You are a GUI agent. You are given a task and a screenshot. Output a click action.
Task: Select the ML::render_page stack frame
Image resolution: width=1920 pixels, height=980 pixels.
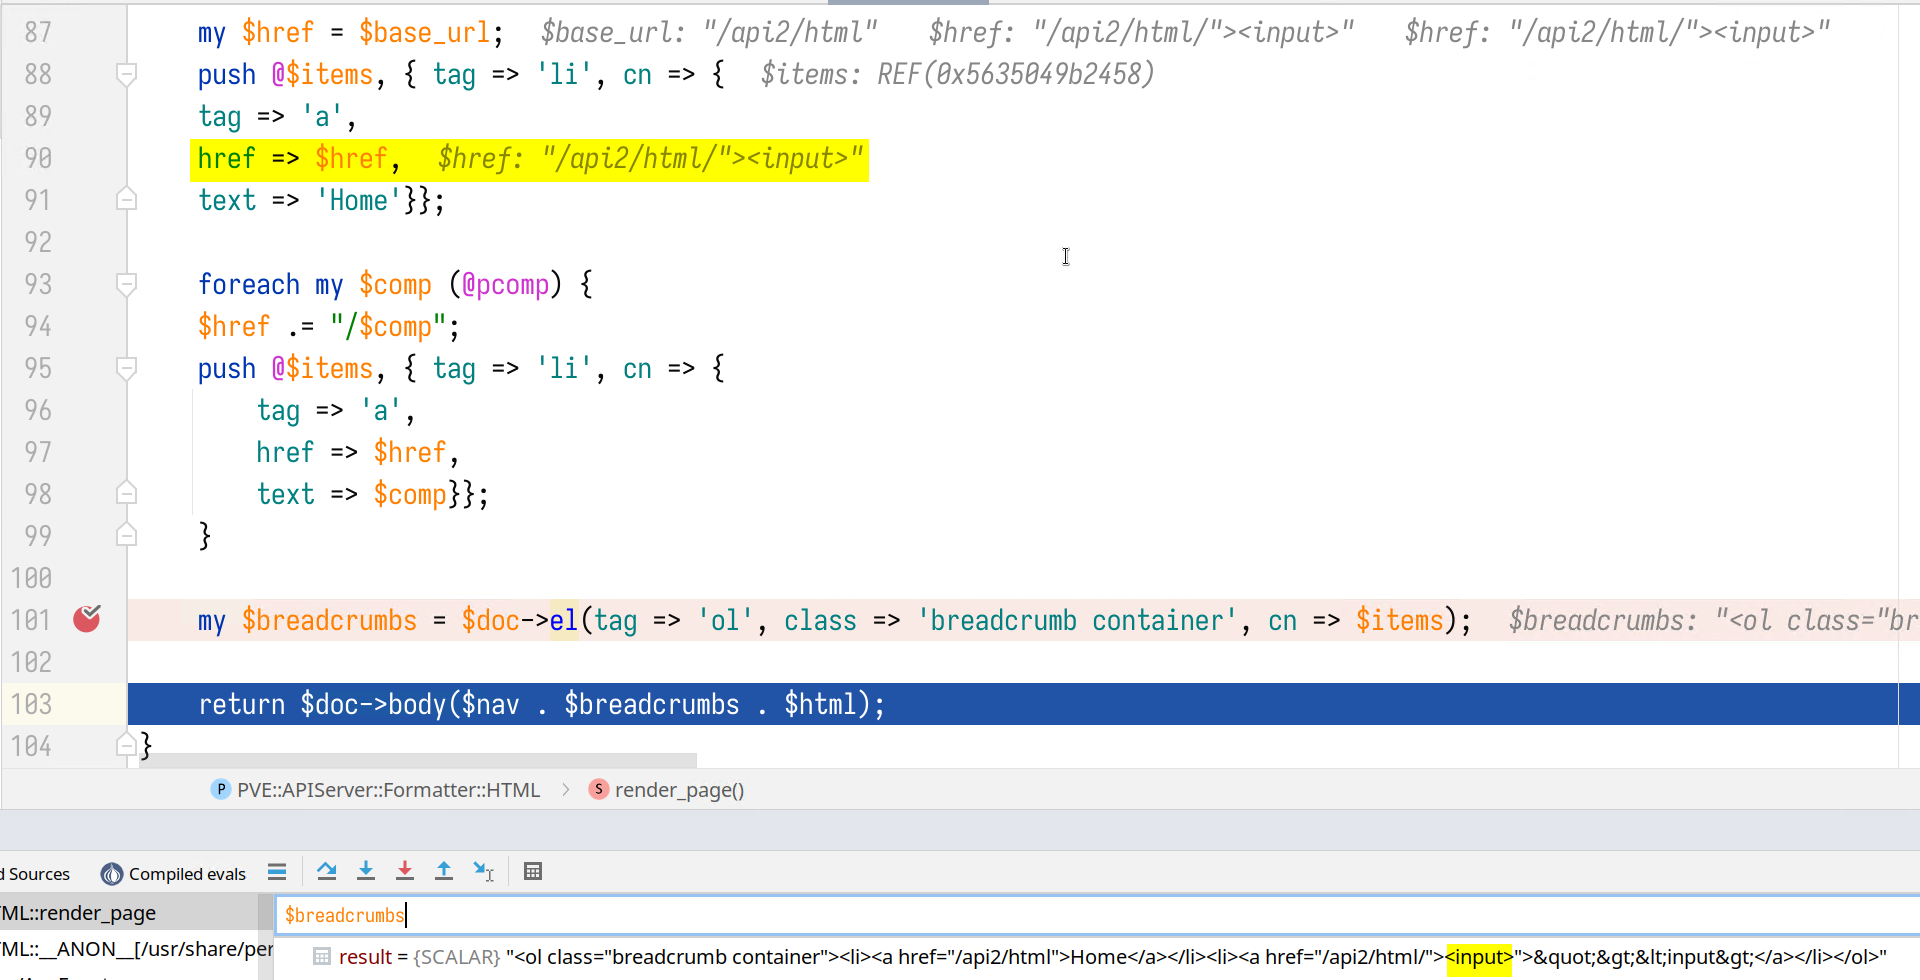pyautogui.click(x=80, y=913)
